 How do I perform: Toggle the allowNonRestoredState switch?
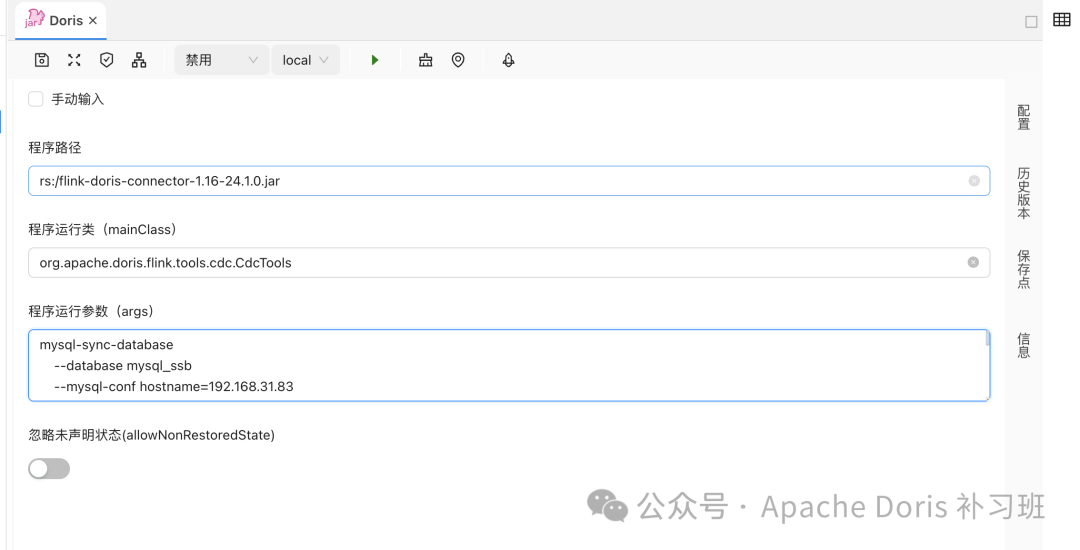pyautogui.click(x=49, y=469)
